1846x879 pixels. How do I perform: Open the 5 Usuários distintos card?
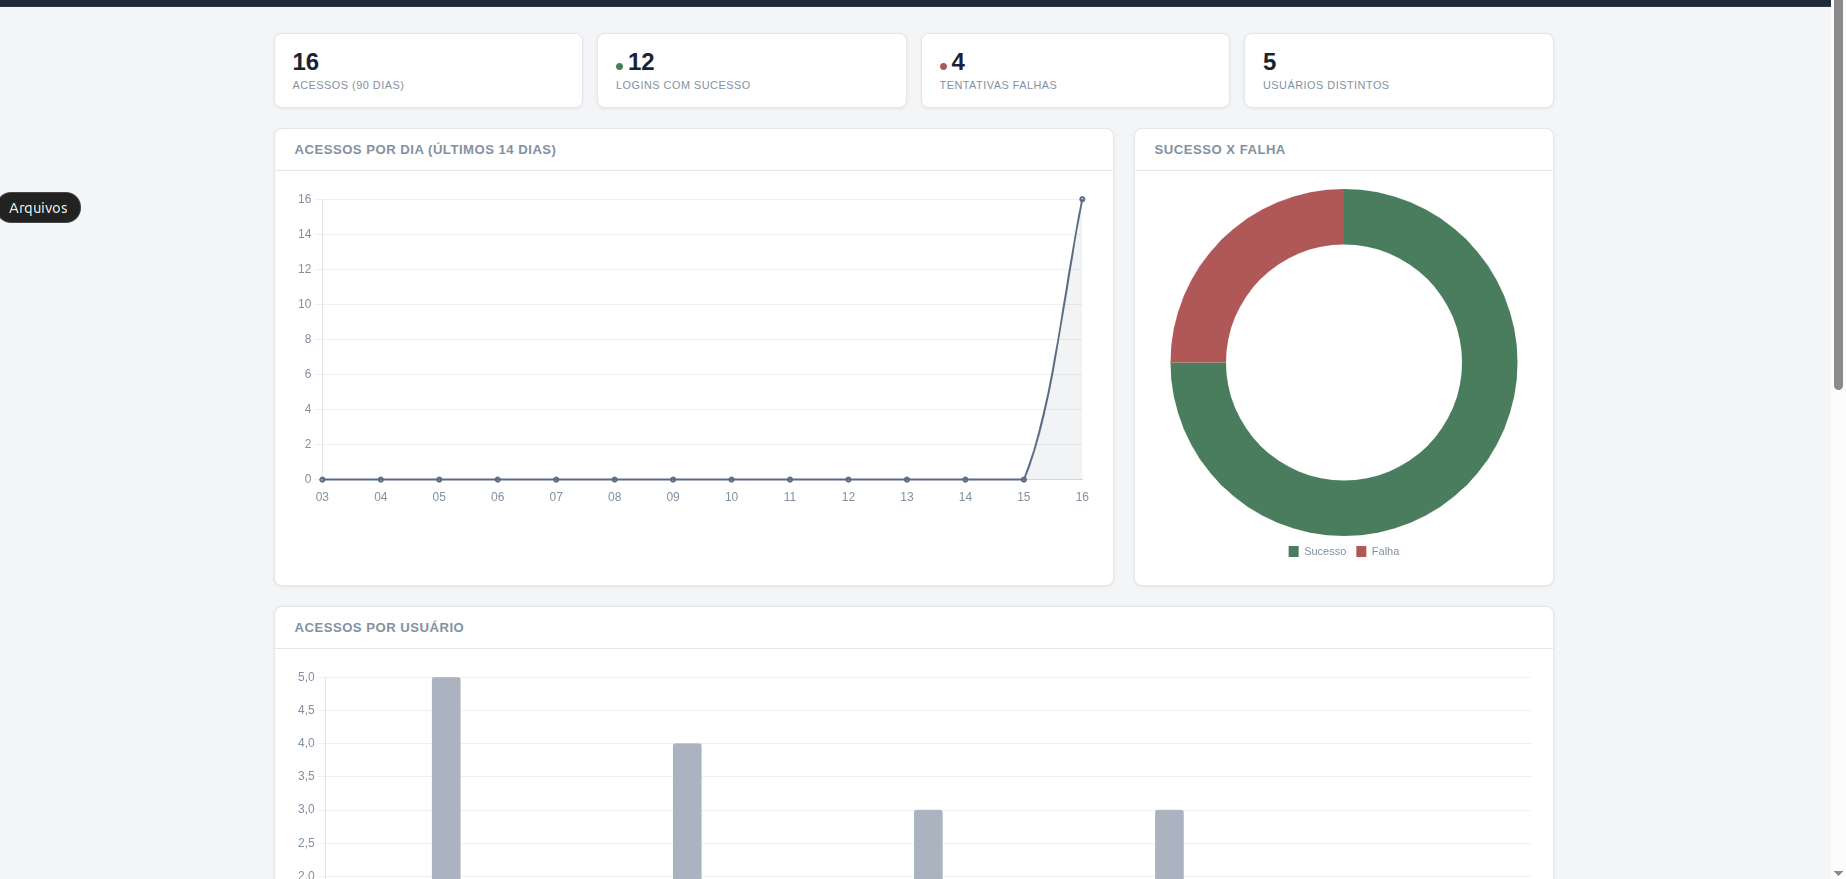tap(1398, 71)
